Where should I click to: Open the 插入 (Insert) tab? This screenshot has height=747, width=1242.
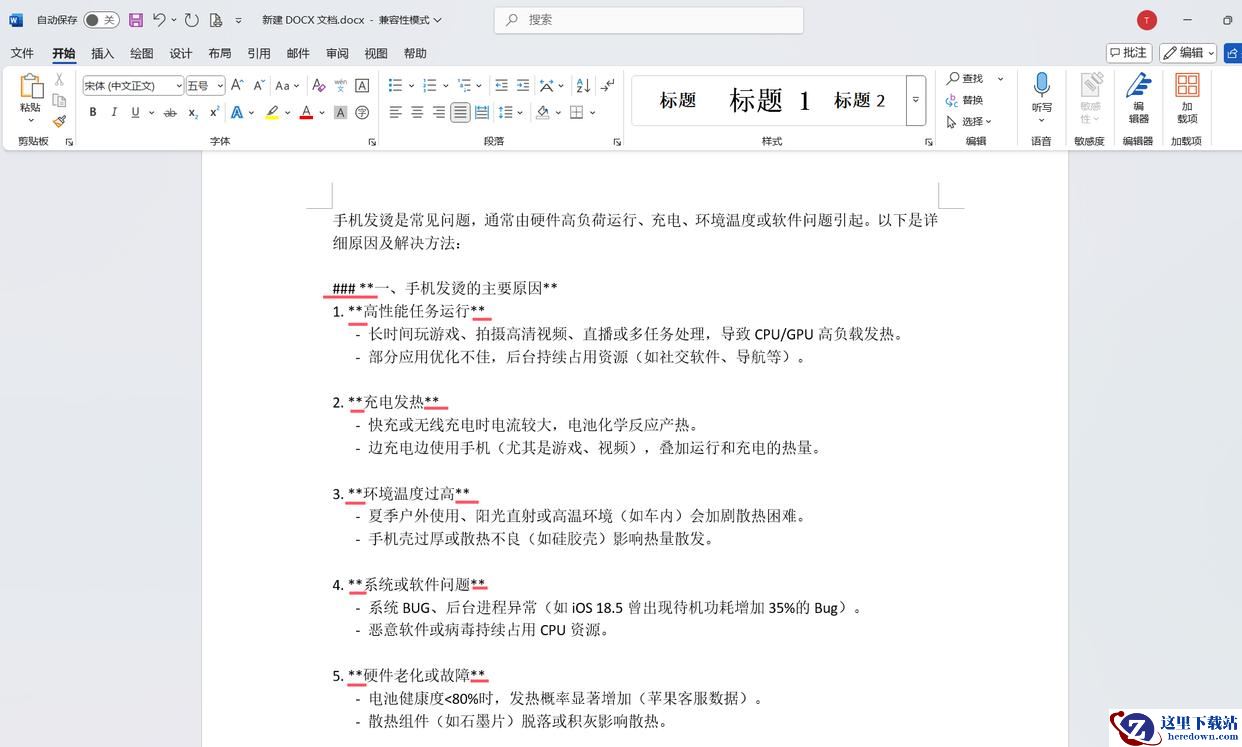103,53
